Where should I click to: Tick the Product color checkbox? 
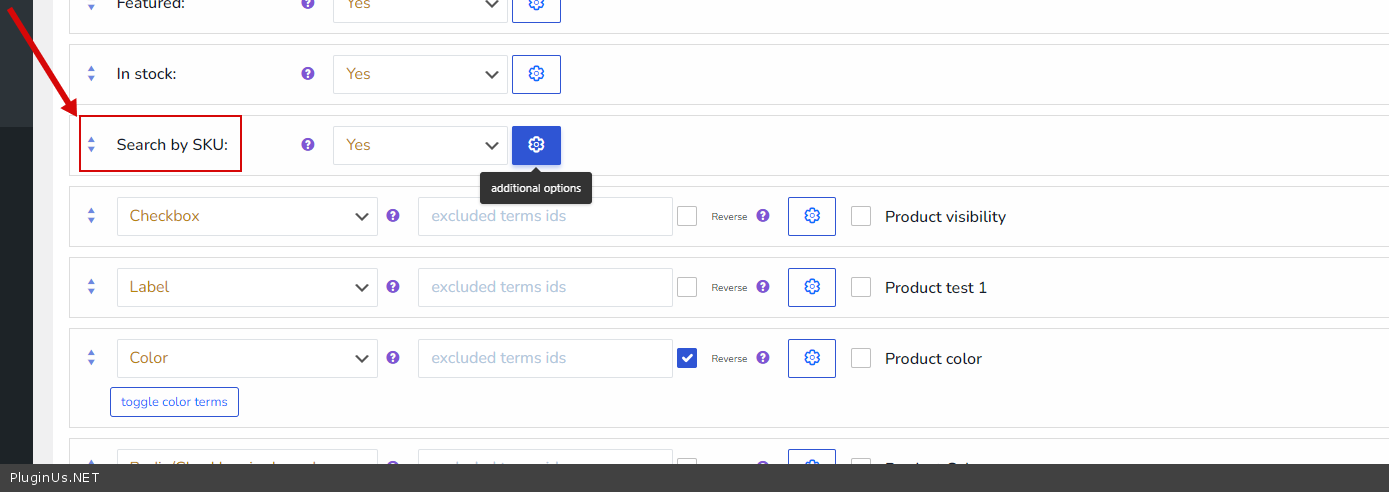(861, 358)
